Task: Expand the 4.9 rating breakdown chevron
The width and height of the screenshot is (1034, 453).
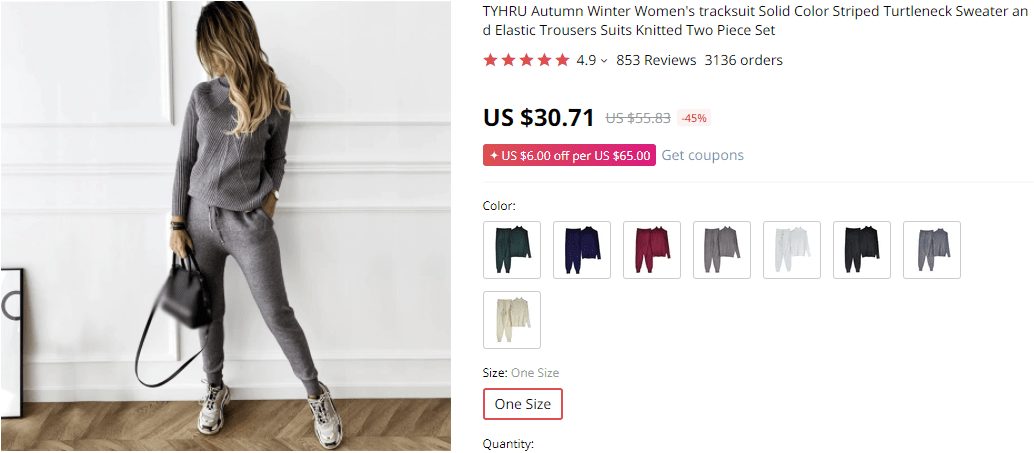Action: 604,61
